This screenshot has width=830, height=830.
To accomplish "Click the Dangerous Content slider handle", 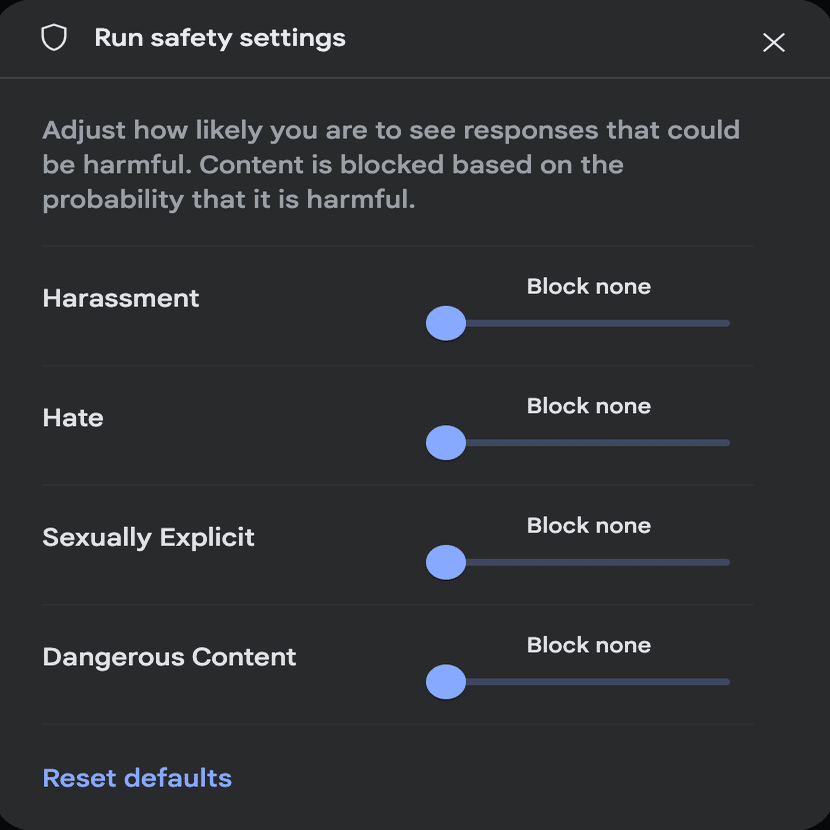I will tap(446, 682).
